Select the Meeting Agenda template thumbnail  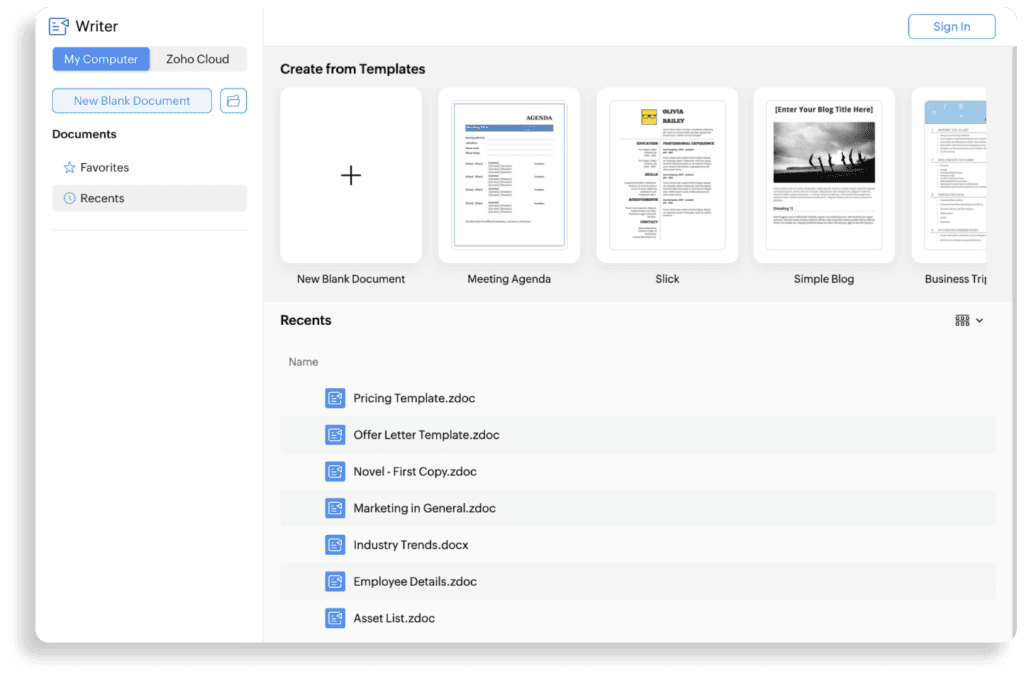[509, 175]
